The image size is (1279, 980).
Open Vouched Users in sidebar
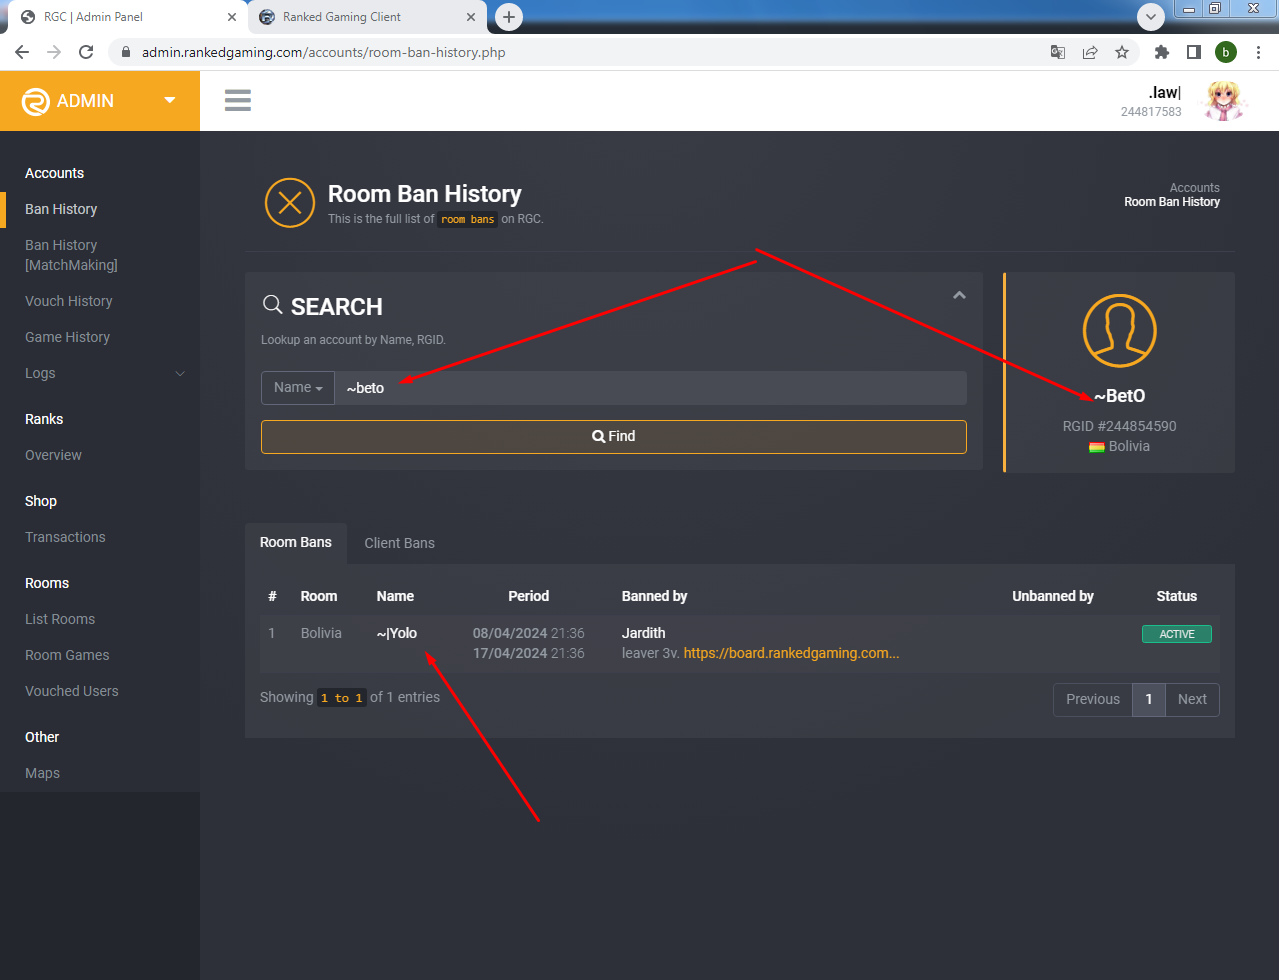72,691
